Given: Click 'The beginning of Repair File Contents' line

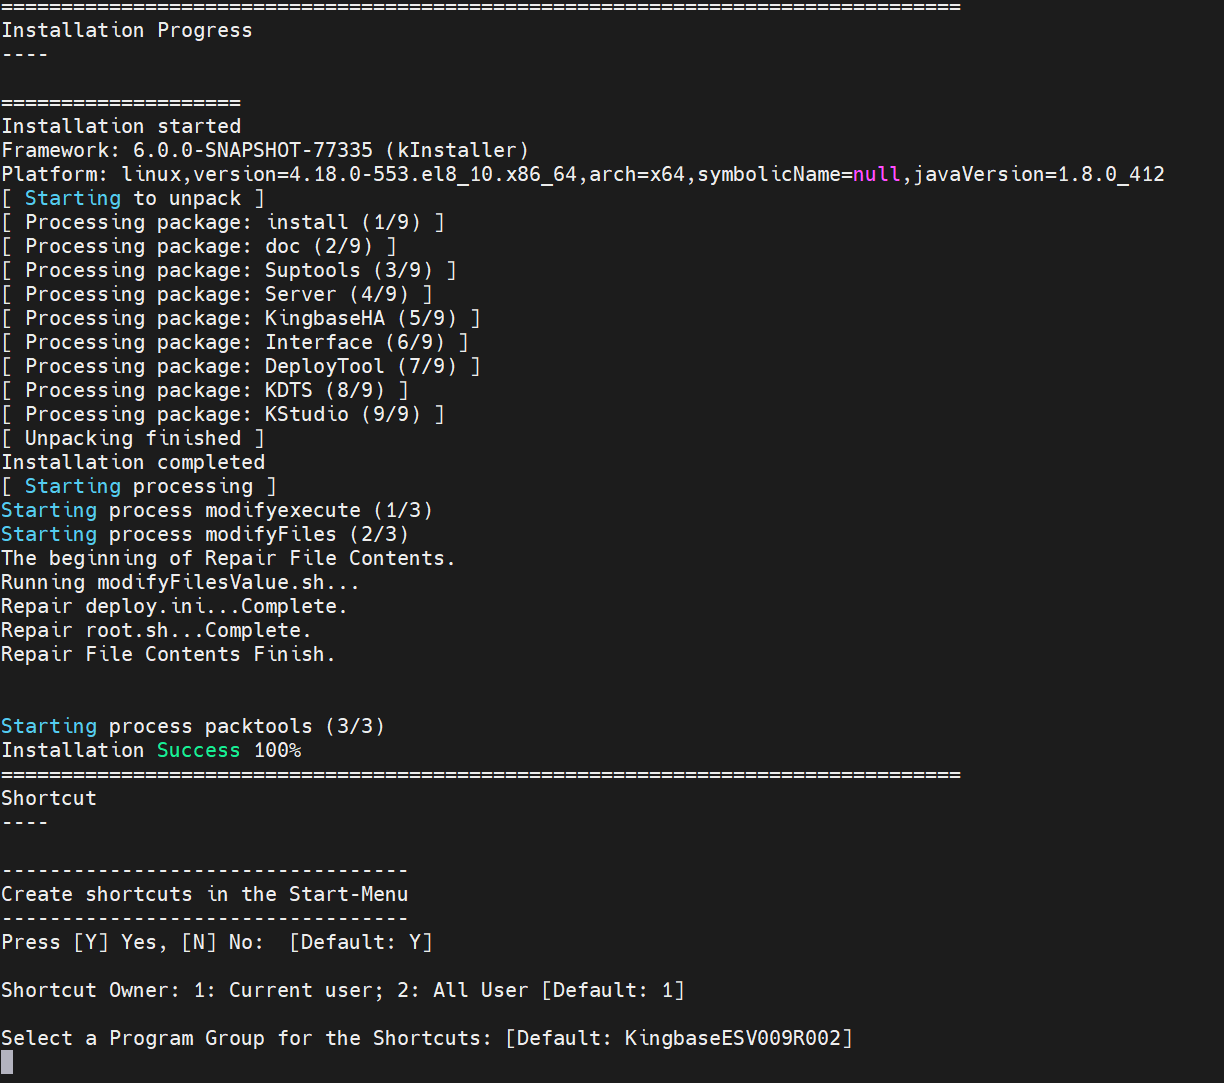Looking at the screenshot, I should click(x=229, y=558).
